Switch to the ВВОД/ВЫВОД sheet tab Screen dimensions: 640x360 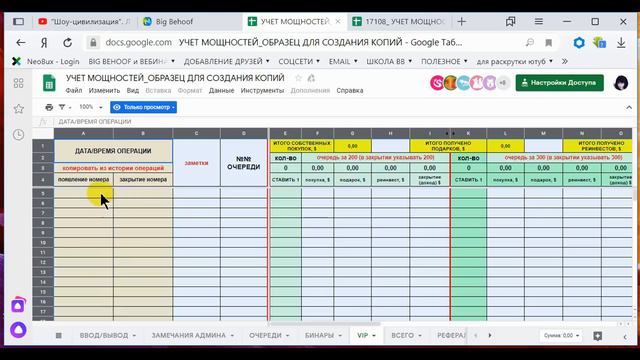pos(104,335)
